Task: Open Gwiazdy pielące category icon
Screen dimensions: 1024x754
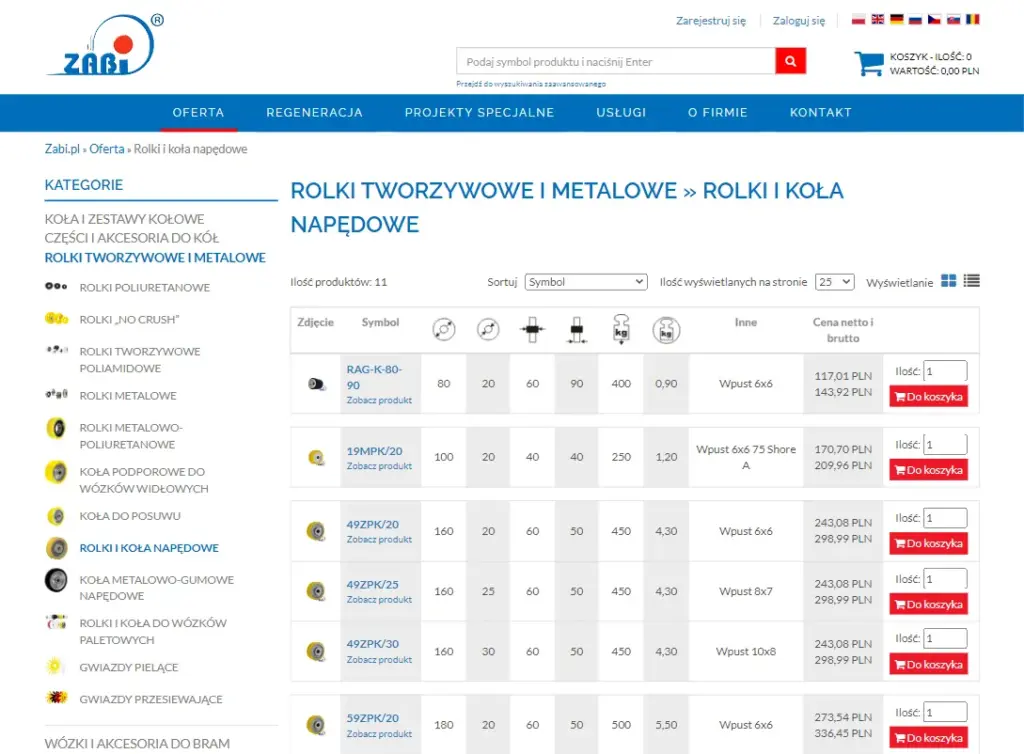Action: [x=55, y=667]
